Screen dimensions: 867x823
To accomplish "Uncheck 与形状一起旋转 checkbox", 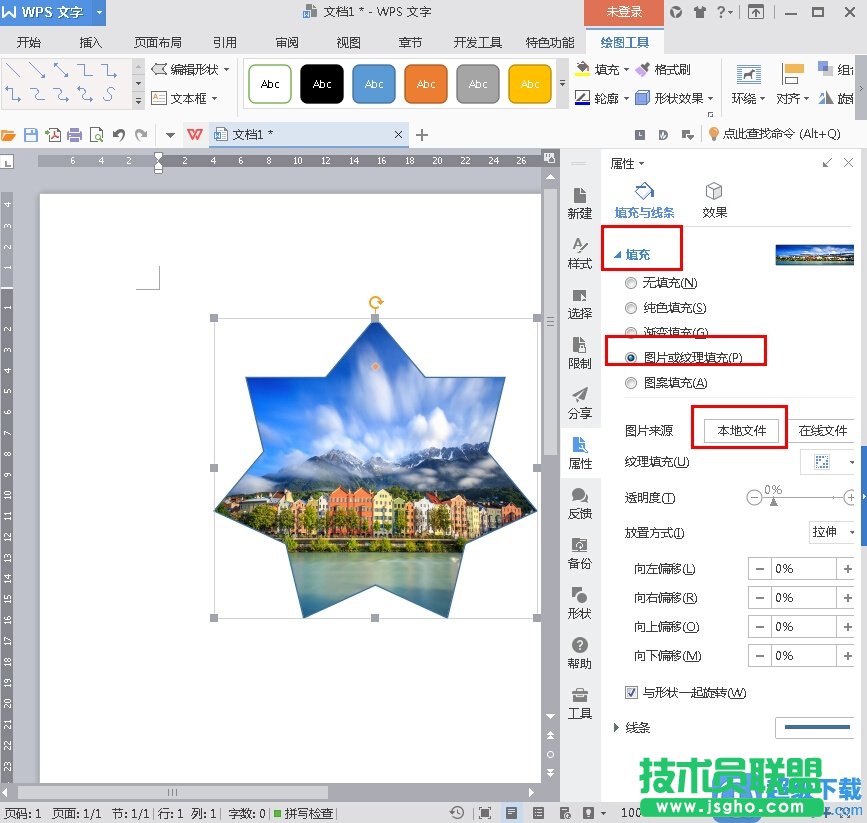I will [631, 692].
